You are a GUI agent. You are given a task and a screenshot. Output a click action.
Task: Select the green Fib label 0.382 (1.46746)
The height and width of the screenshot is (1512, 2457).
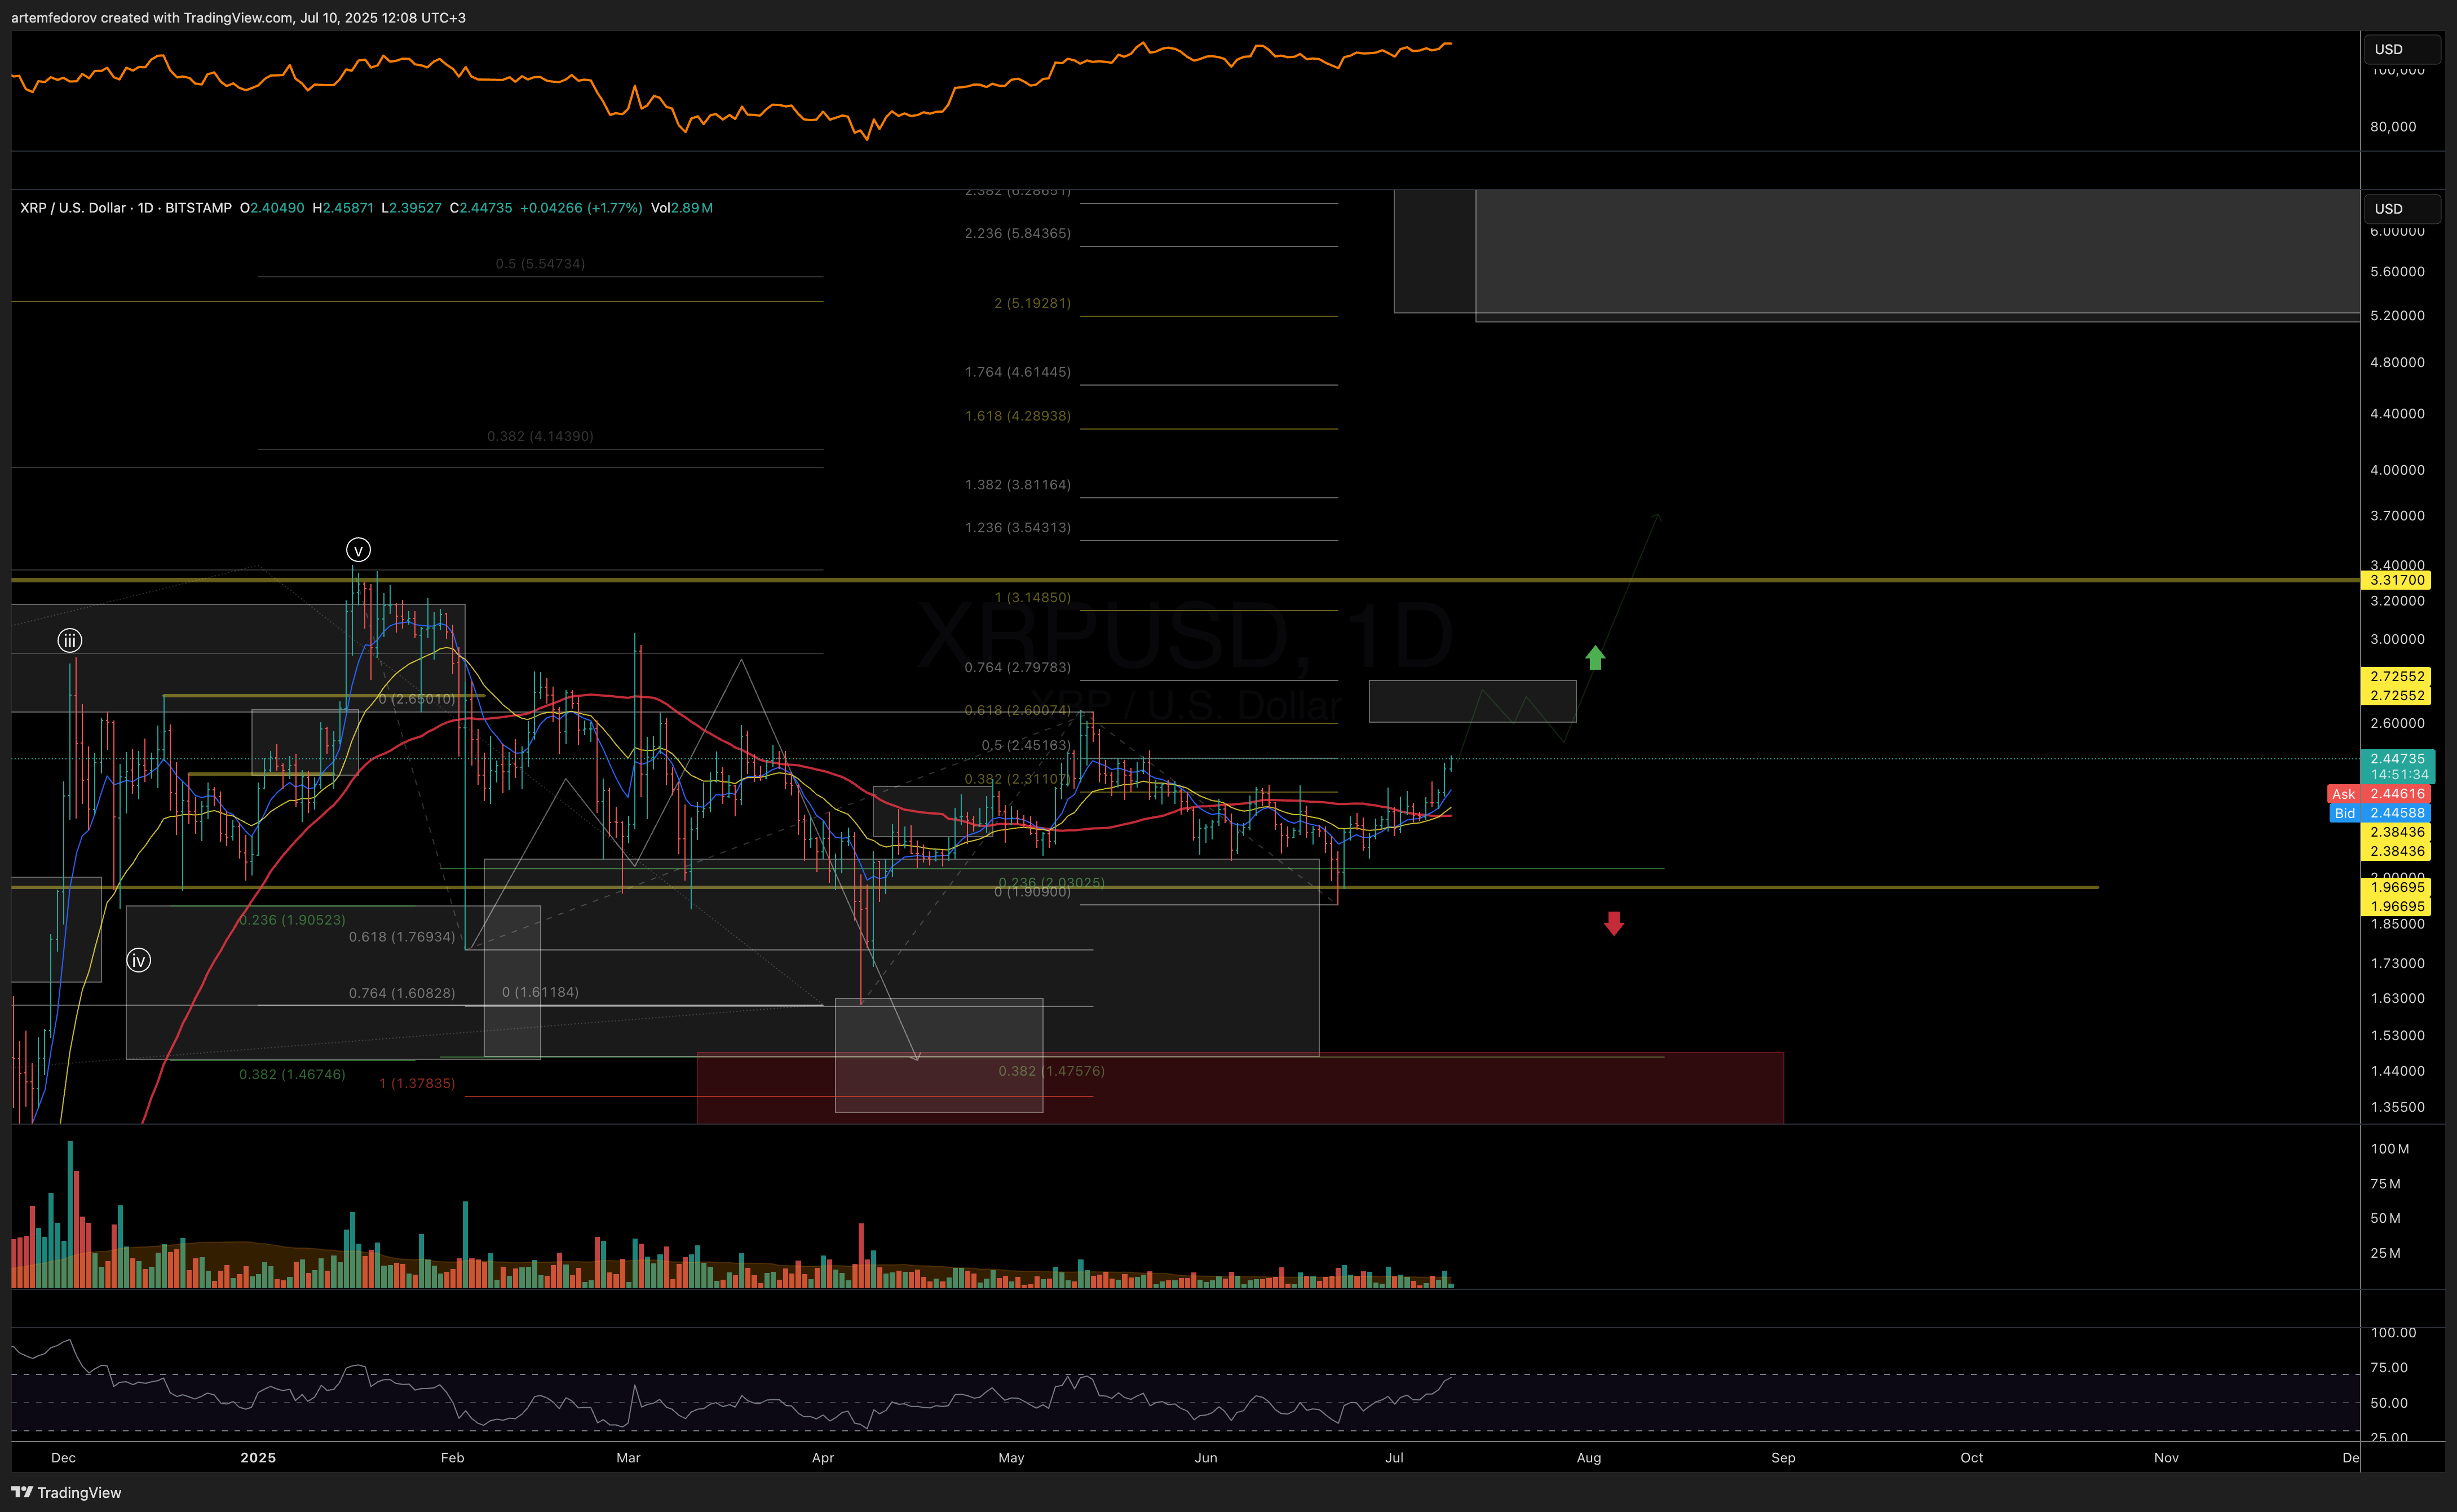tap(292, 1075)
